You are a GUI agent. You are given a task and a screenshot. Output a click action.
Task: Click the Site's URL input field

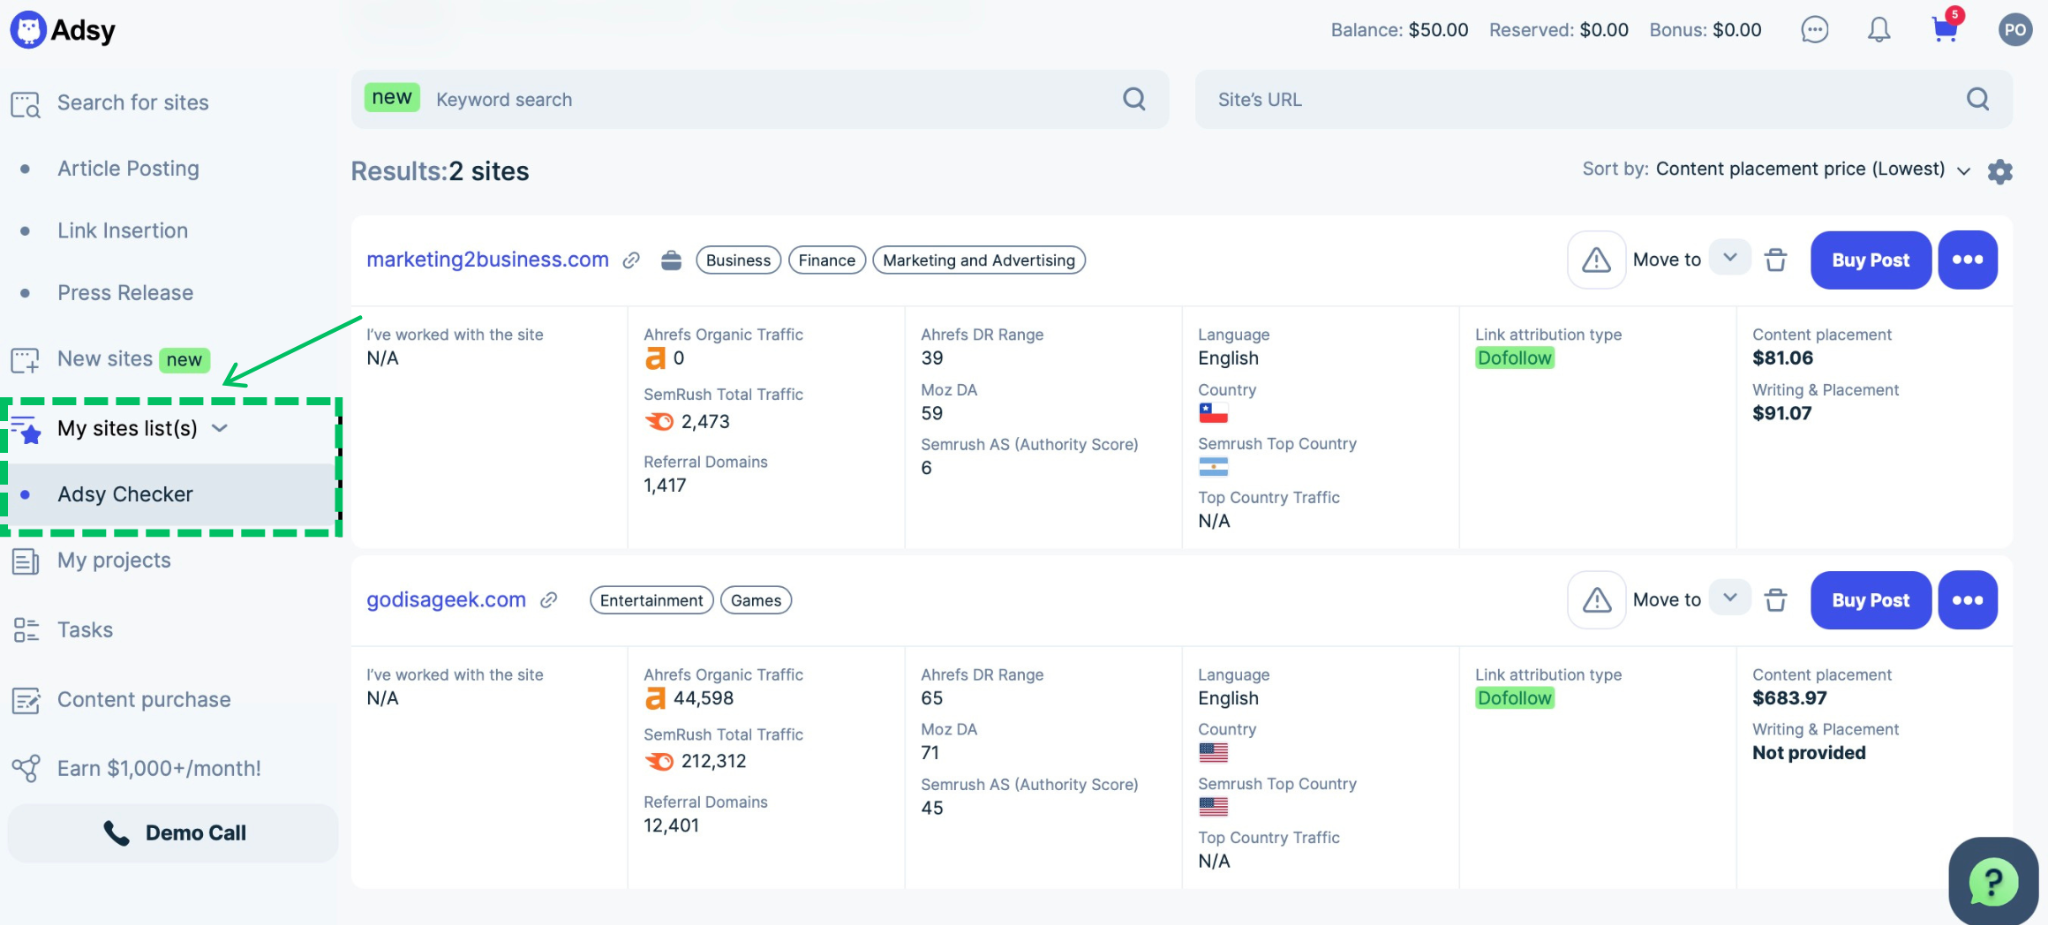[1604, 99]
